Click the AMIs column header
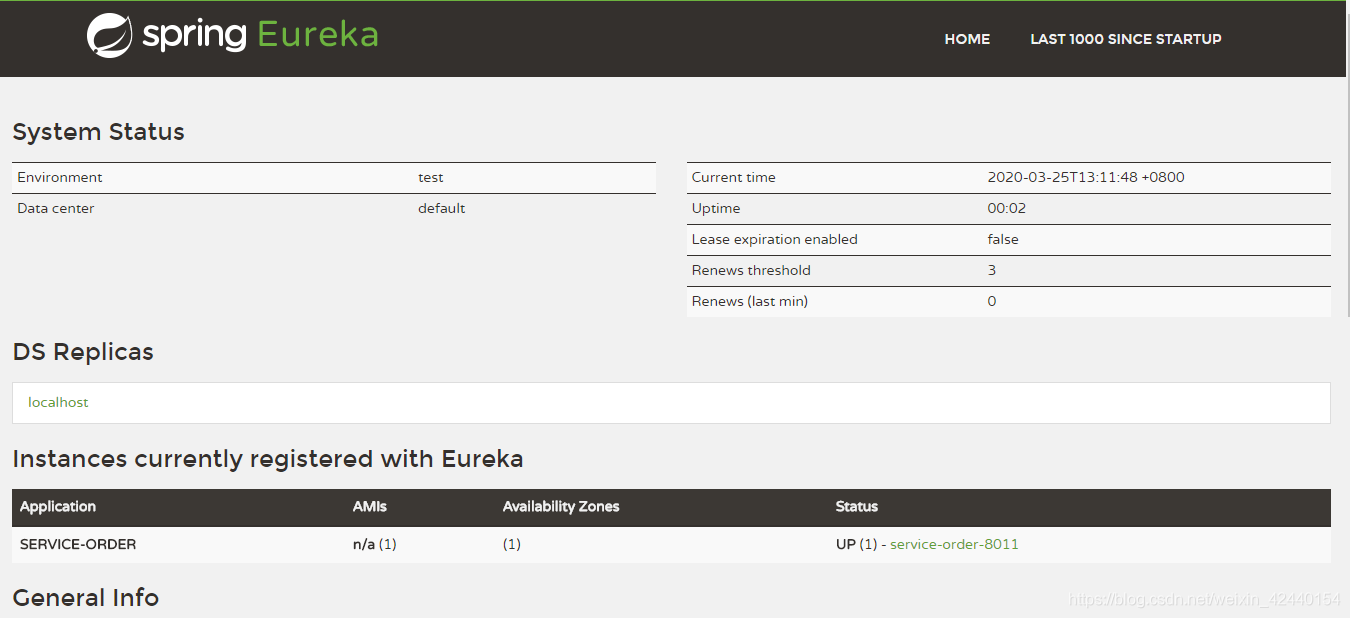 [x=370, y=507]
